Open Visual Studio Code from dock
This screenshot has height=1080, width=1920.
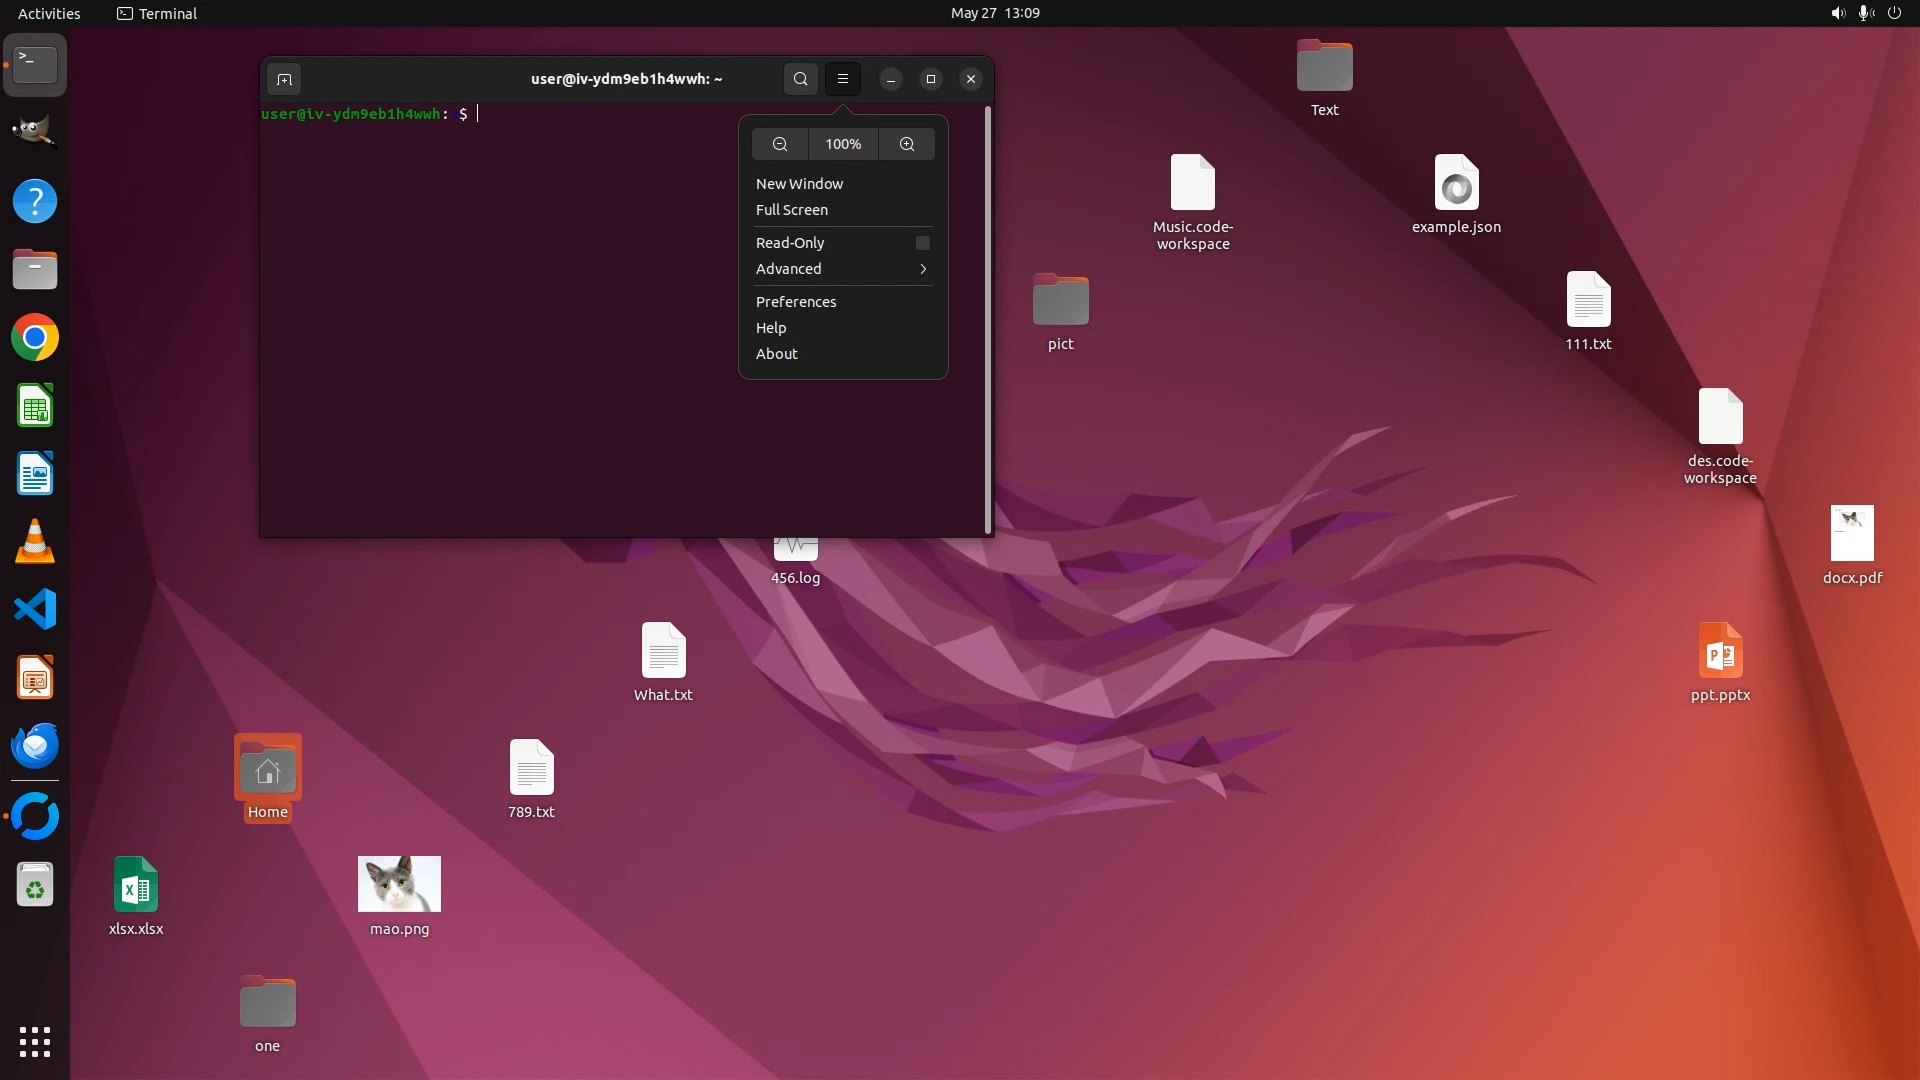pyautogui.click(x=35, y=609)
